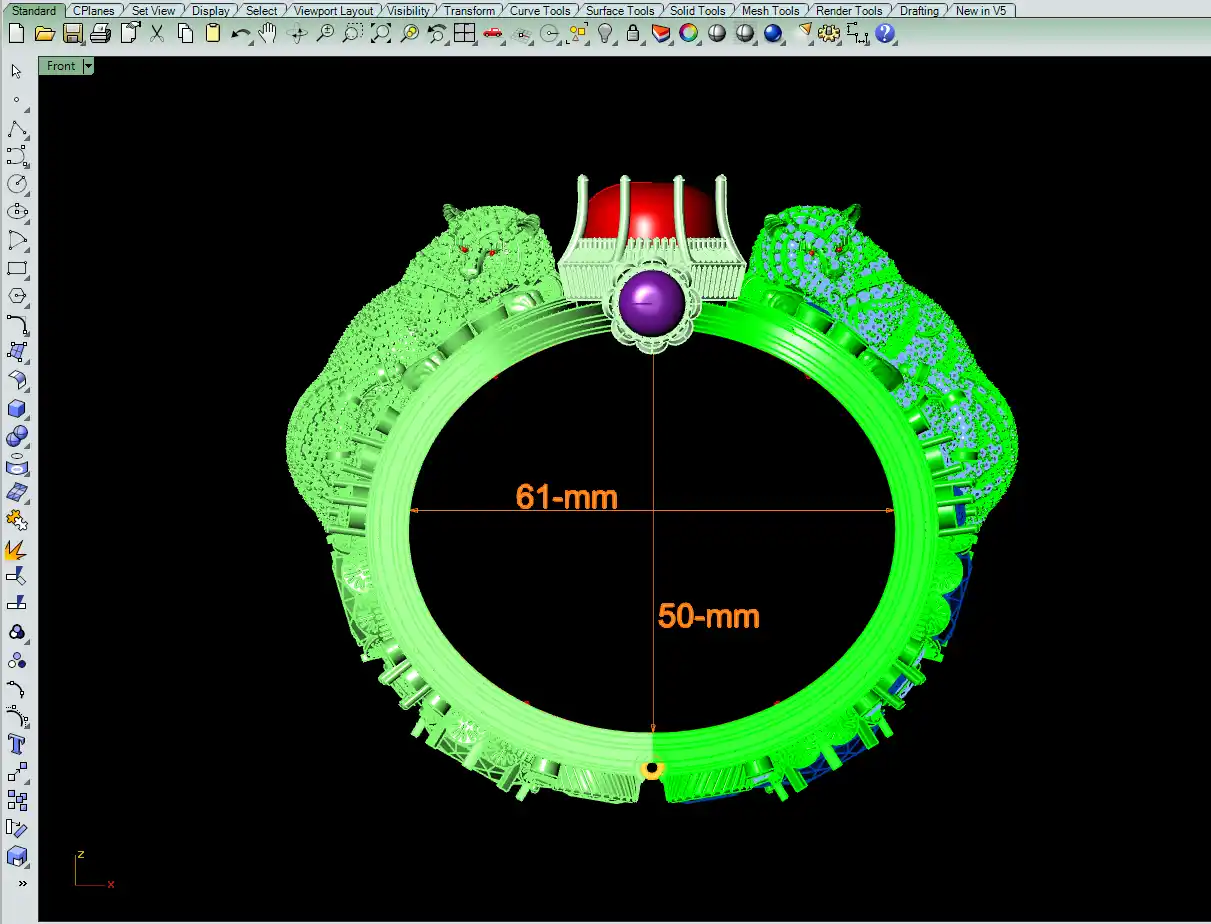Open the Front viewport dropdown arrow
The height and width of the screenshot is (924, 1211).
[88, 66]
